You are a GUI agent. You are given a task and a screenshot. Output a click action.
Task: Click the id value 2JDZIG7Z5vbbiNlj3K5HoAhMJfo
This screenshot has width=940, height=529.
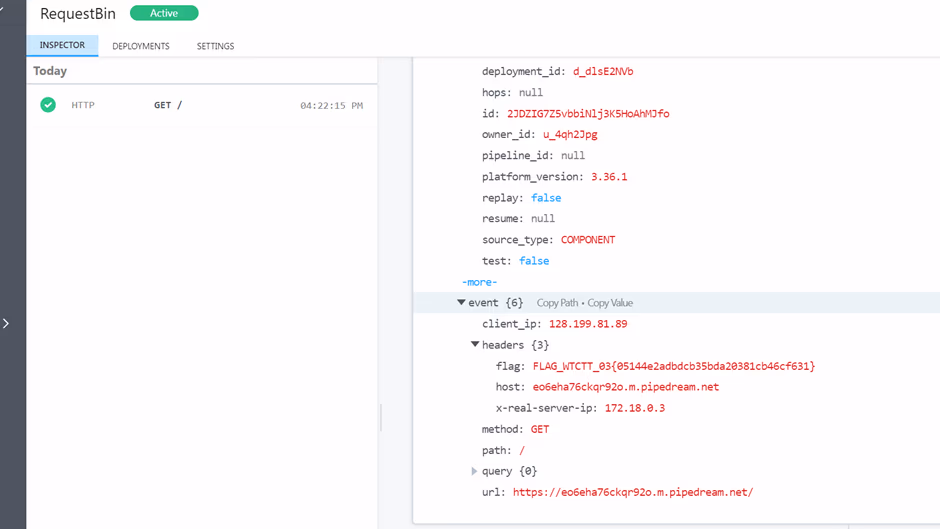[588, 113]
